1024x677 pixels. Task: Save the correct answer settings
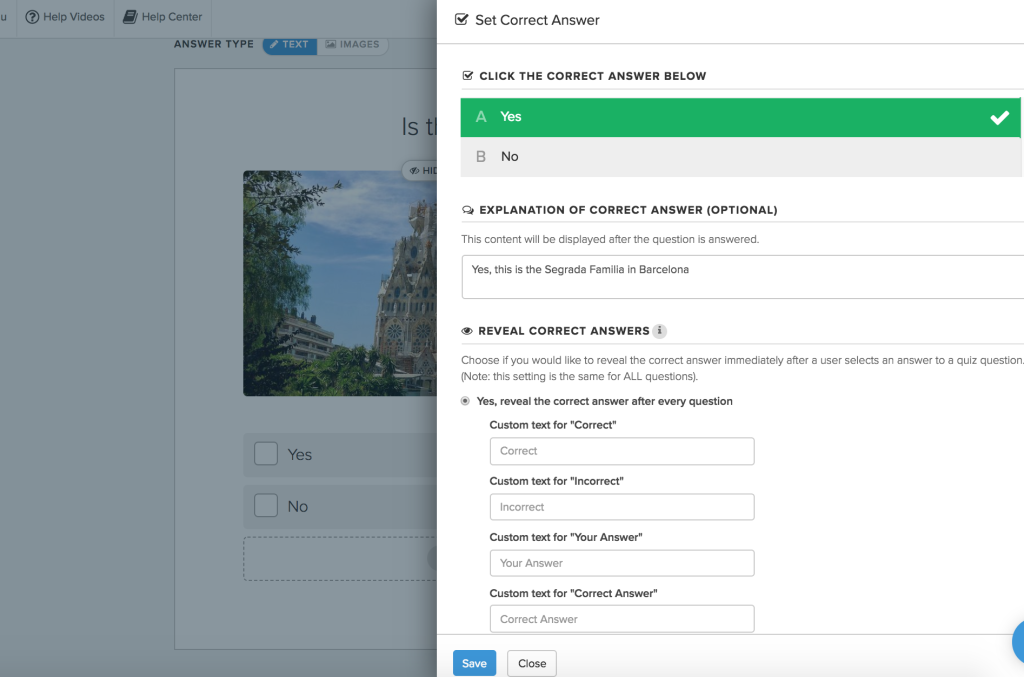click(474, 663)
